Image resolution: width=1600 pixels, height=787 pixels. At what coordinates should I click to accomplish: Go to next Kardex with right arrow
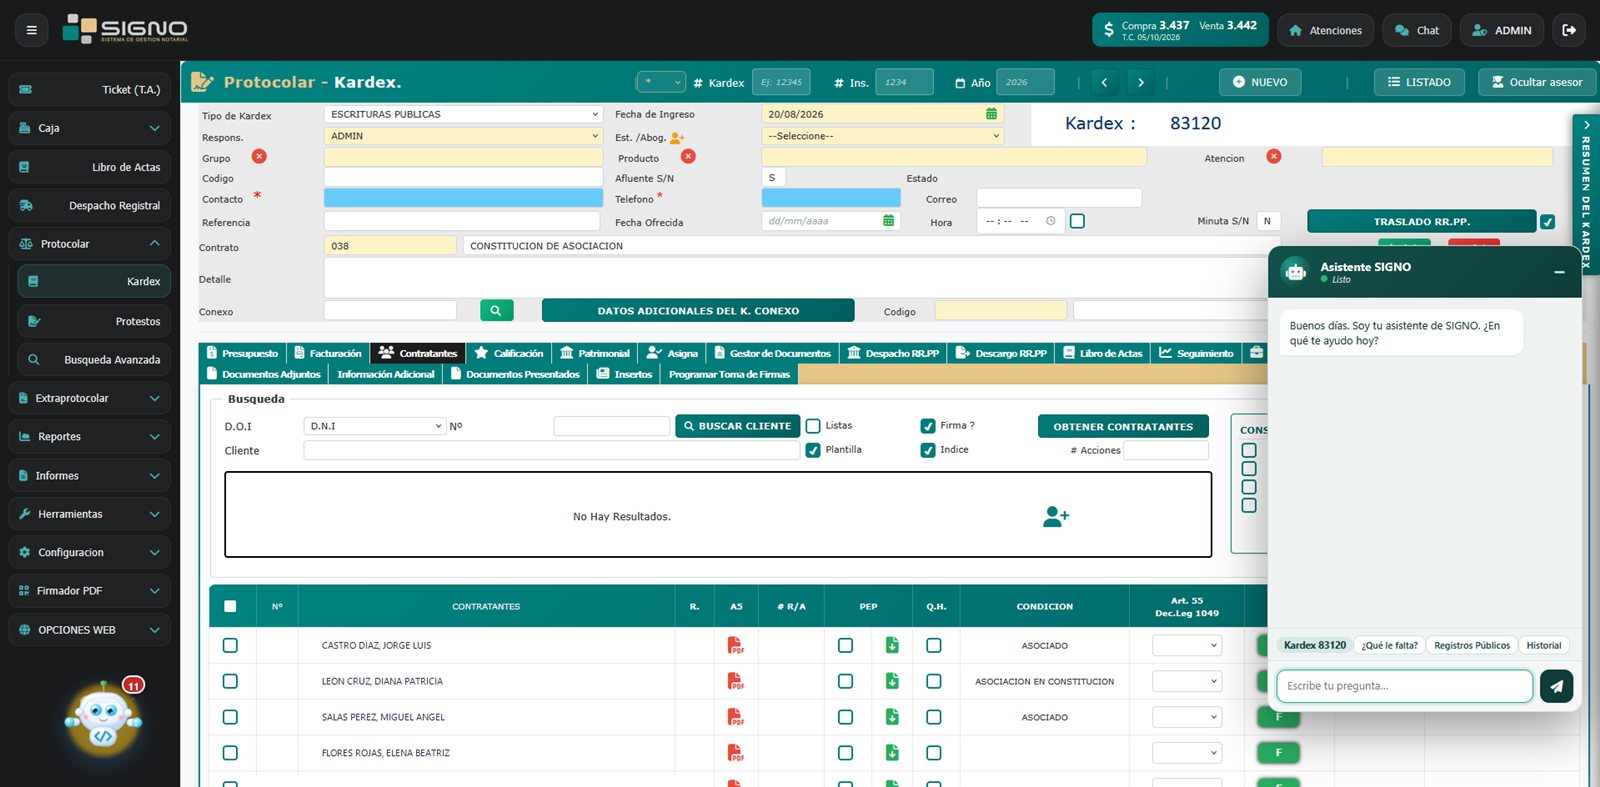point(1140,82)
